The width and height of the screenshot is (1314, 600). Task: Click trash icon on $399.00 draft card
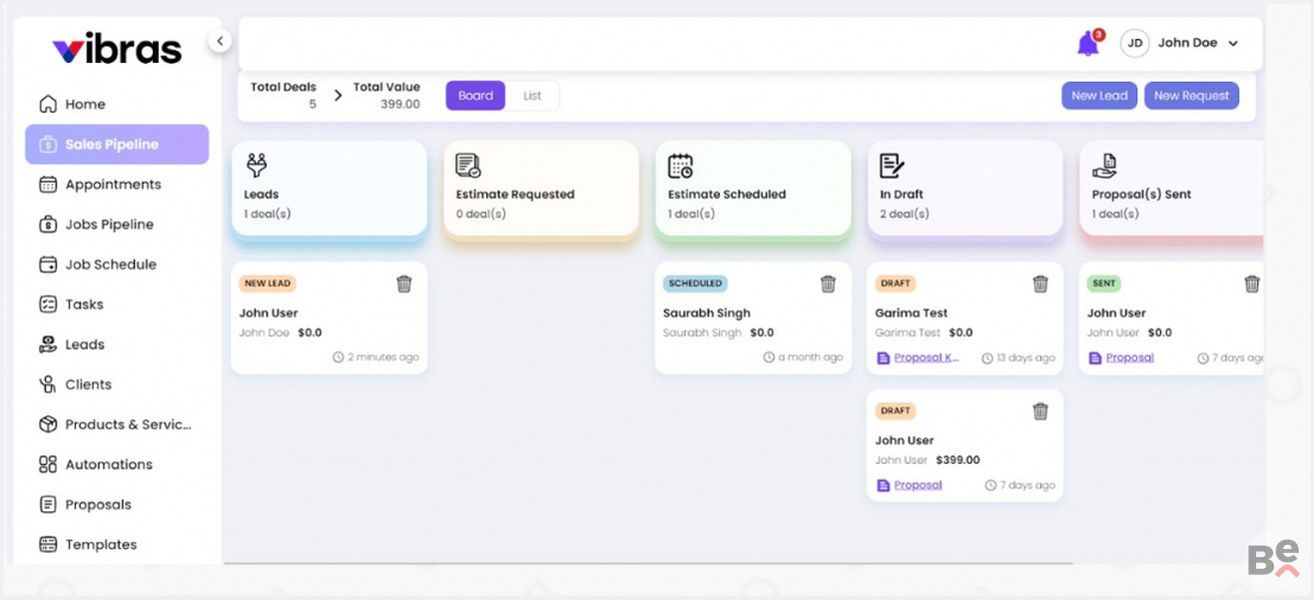[x=1040, y=411]
